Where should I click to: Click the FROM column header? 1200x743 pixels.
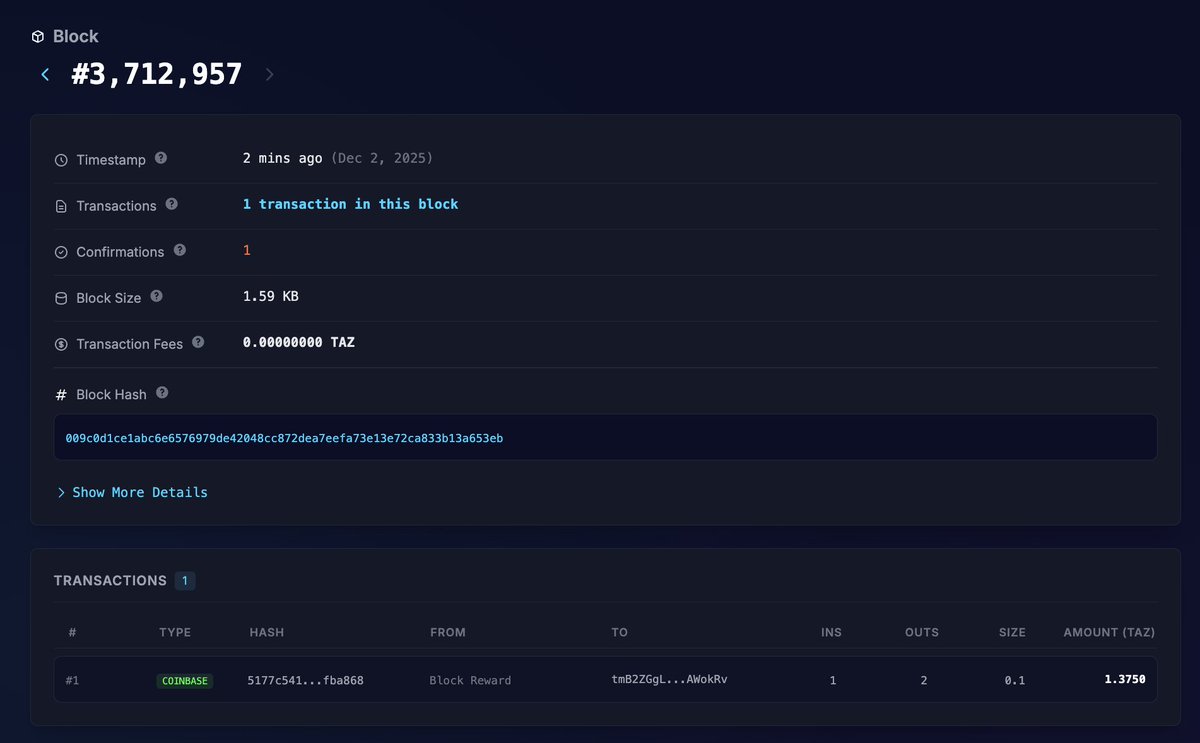448,632
